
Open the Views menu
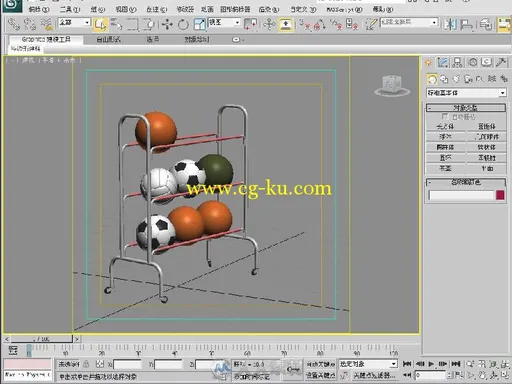pos(126,9)
